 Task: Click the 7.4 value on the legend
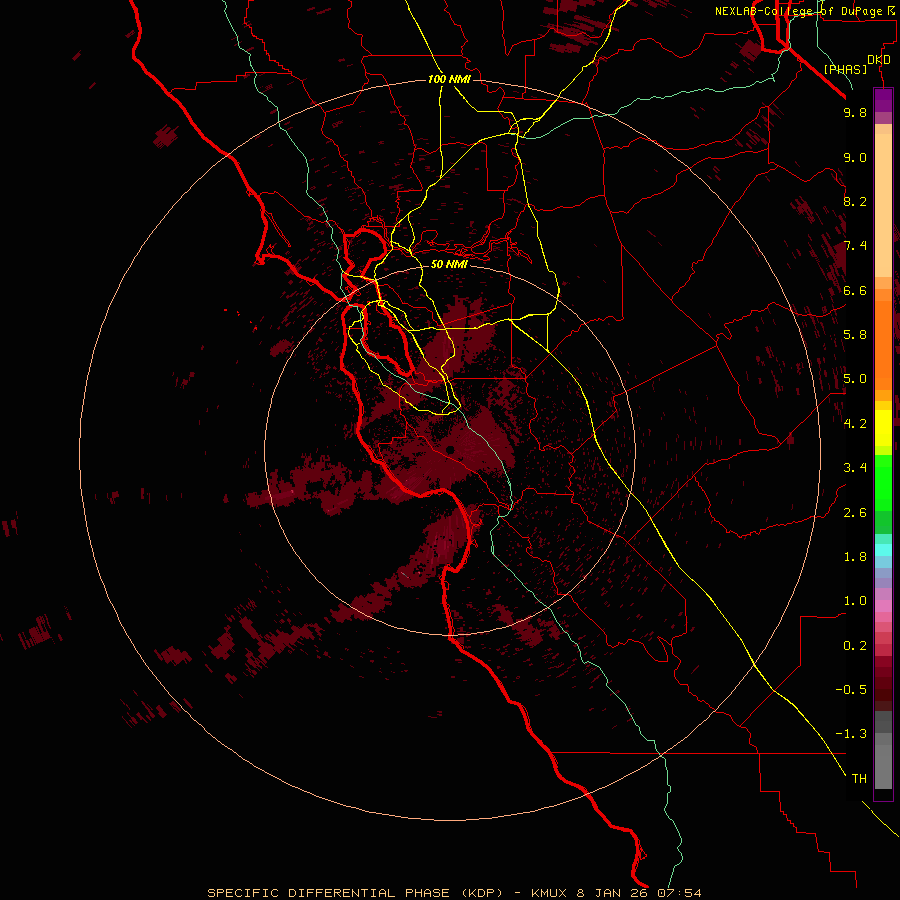click(x=855, y=246)
